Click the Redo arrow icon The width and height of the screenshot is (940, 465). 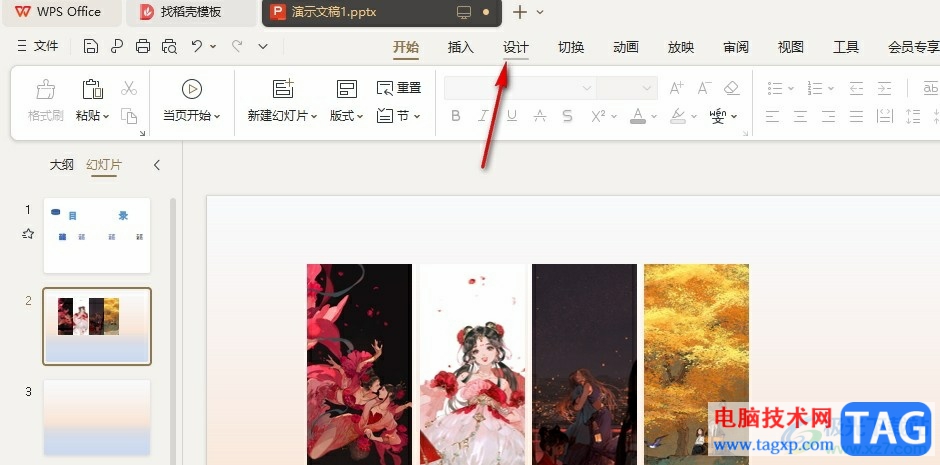[237, 46]
